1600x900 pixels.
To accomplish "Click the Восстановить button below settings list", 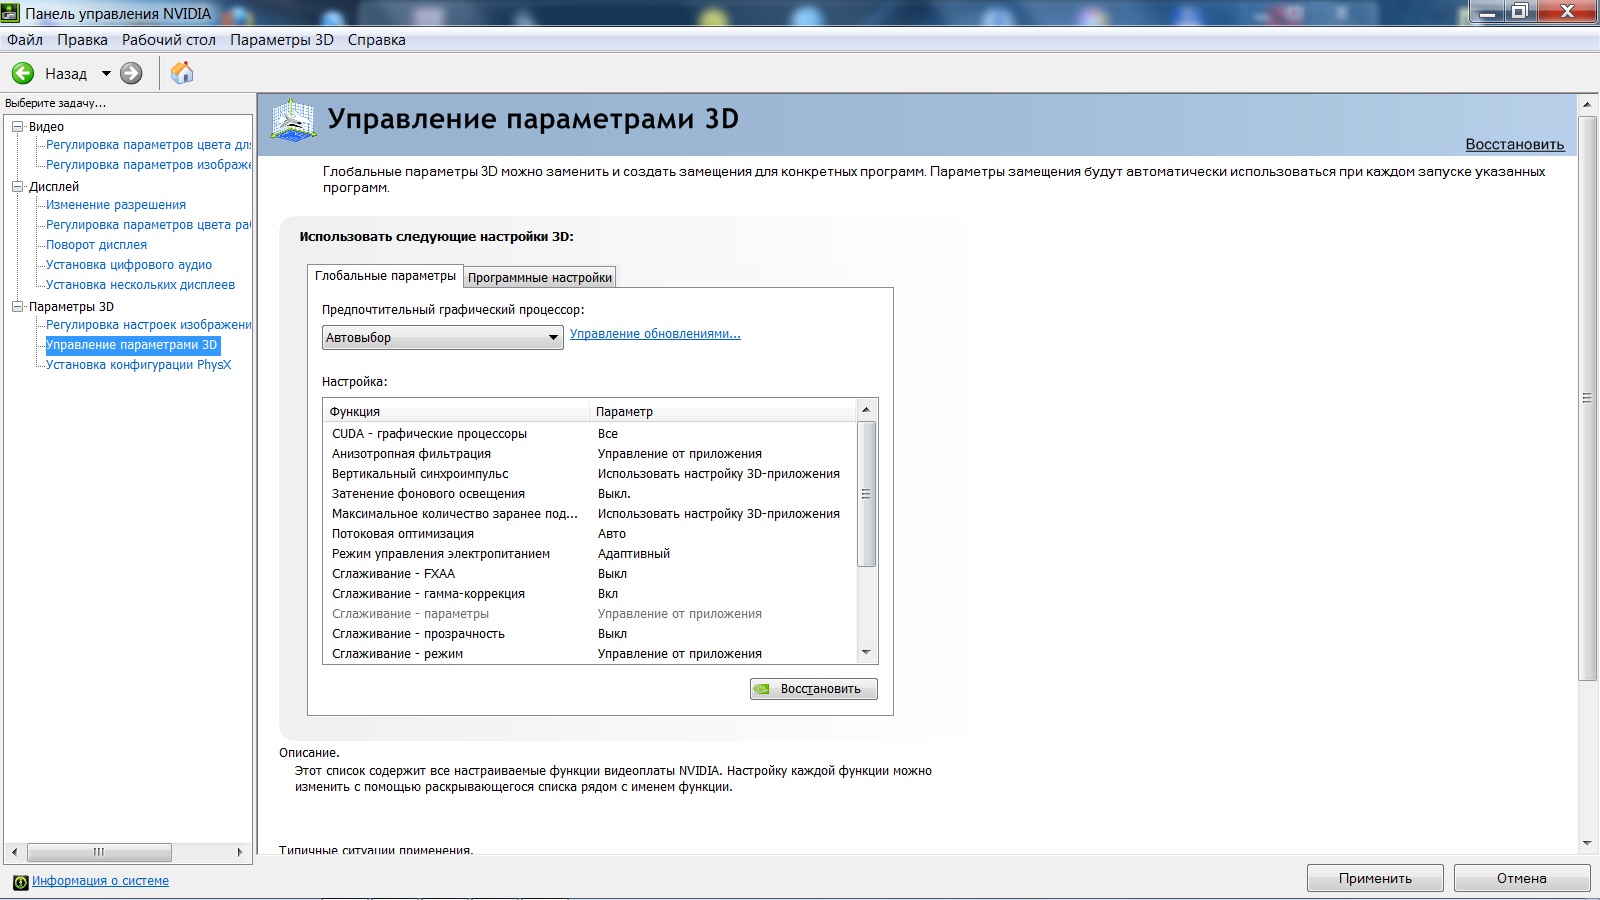I will pos(814,689).
